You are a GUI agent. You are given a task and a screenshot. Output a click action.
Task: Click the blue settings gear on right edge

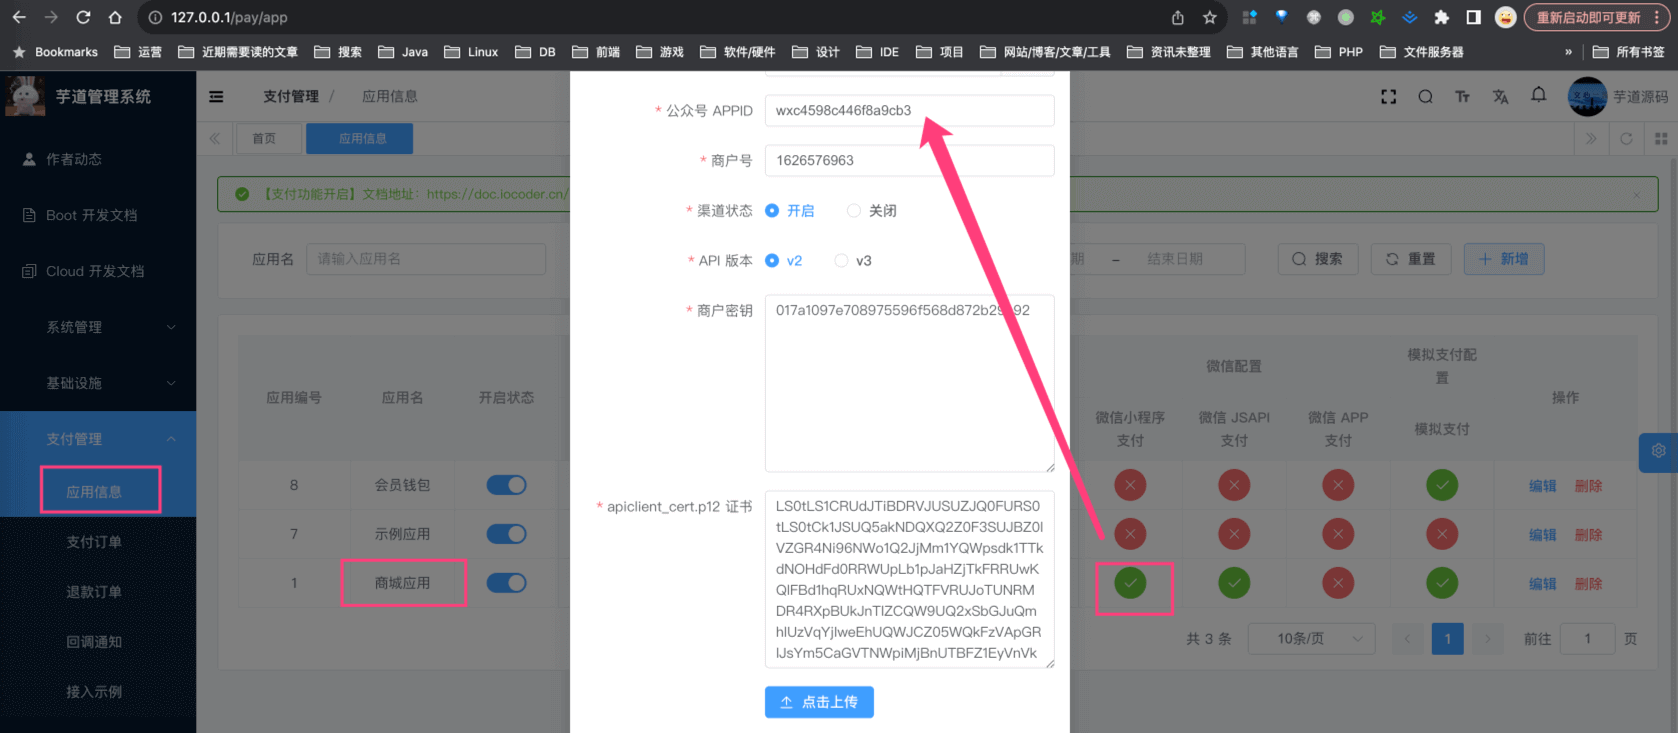pyautogui.click(x=1658, y=451)
